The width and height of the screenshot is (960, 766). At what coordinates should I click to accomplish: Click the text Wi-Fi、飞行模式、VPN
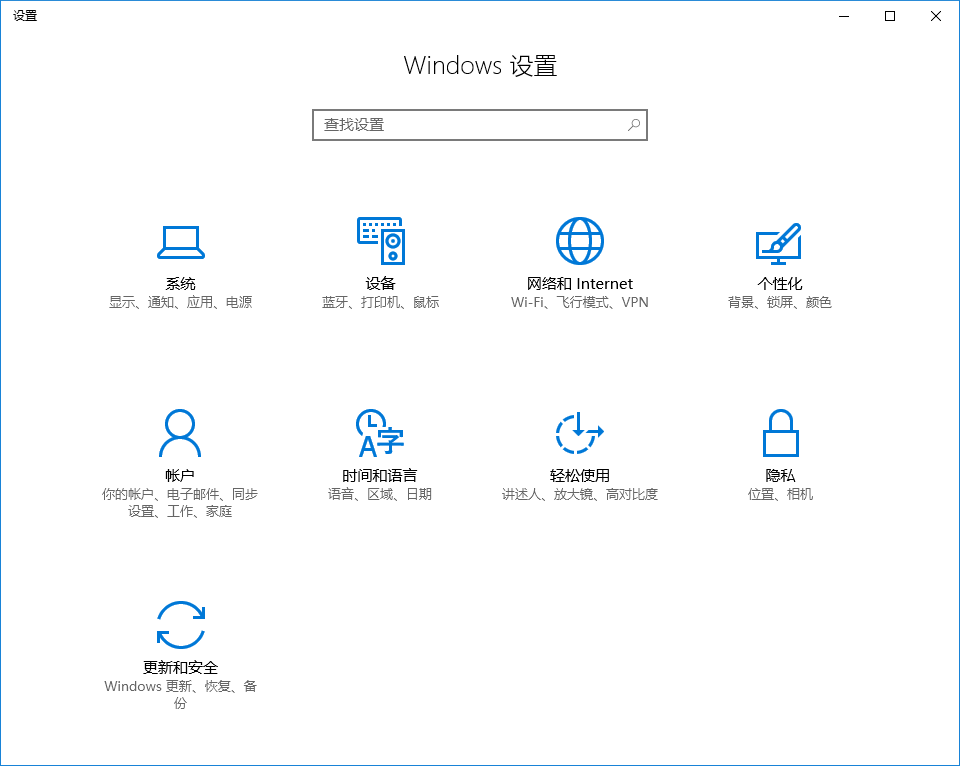[x=580, y=302]
